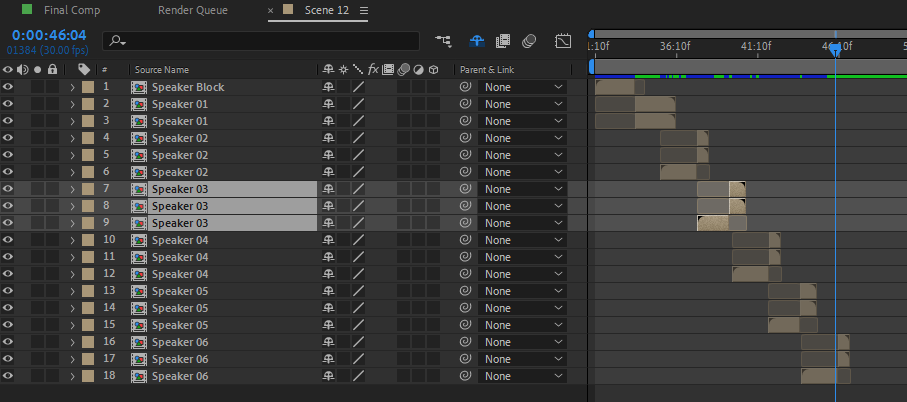
Task: Click the layer search field
Action: pyautogui.click(x=265, y=41)
